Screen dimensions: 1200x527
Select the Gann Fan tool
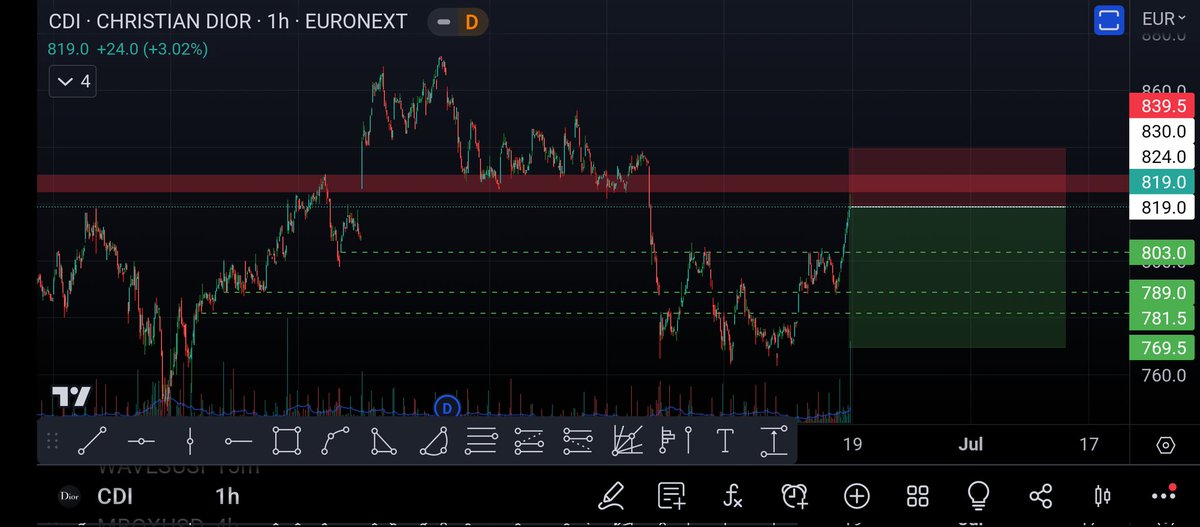tap(627, 440)
